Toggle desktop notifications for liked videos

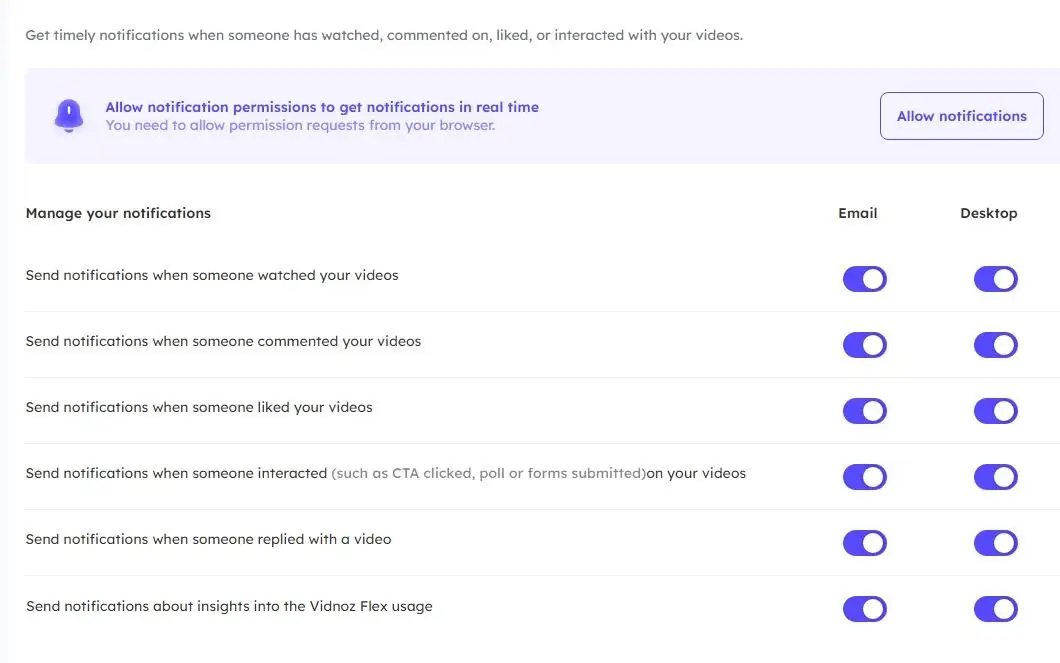[995, 411]
